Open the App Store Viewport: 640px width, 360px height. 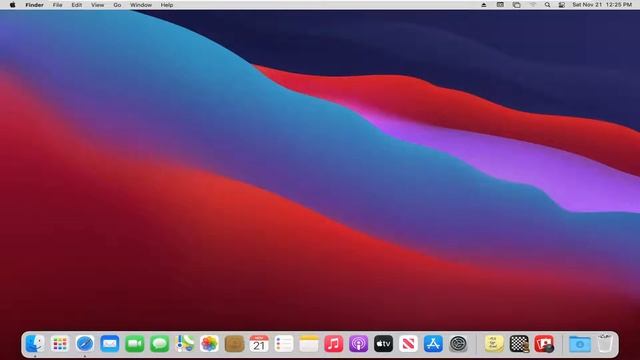pyautogui.click(x=433, y=344)
